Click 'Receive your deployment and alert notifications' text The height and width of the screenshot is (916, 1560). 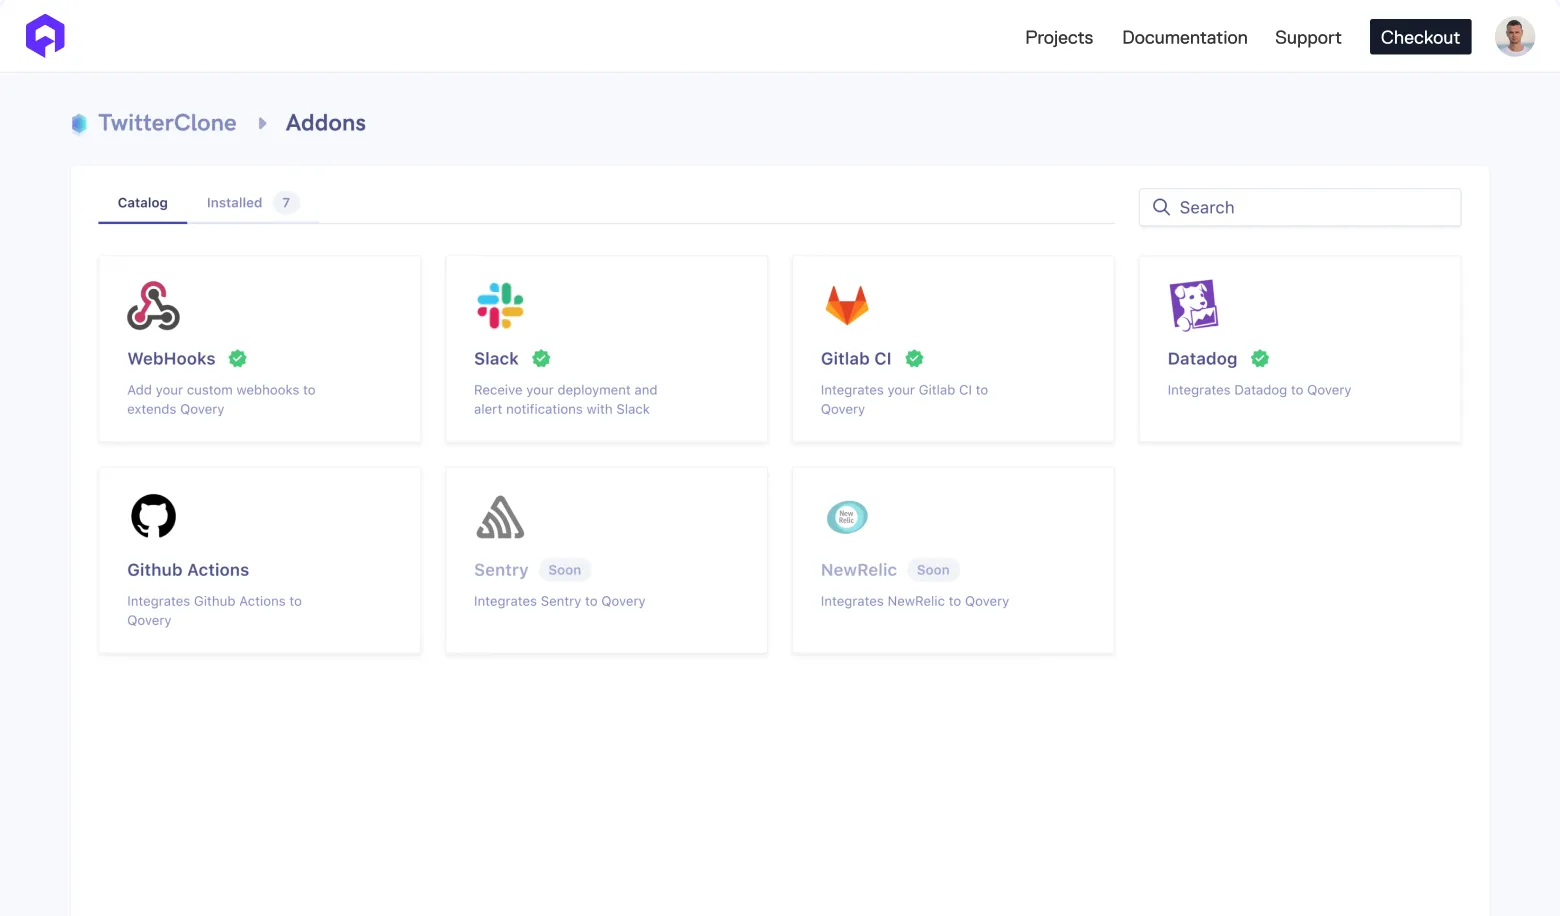(x=565, y=400)
